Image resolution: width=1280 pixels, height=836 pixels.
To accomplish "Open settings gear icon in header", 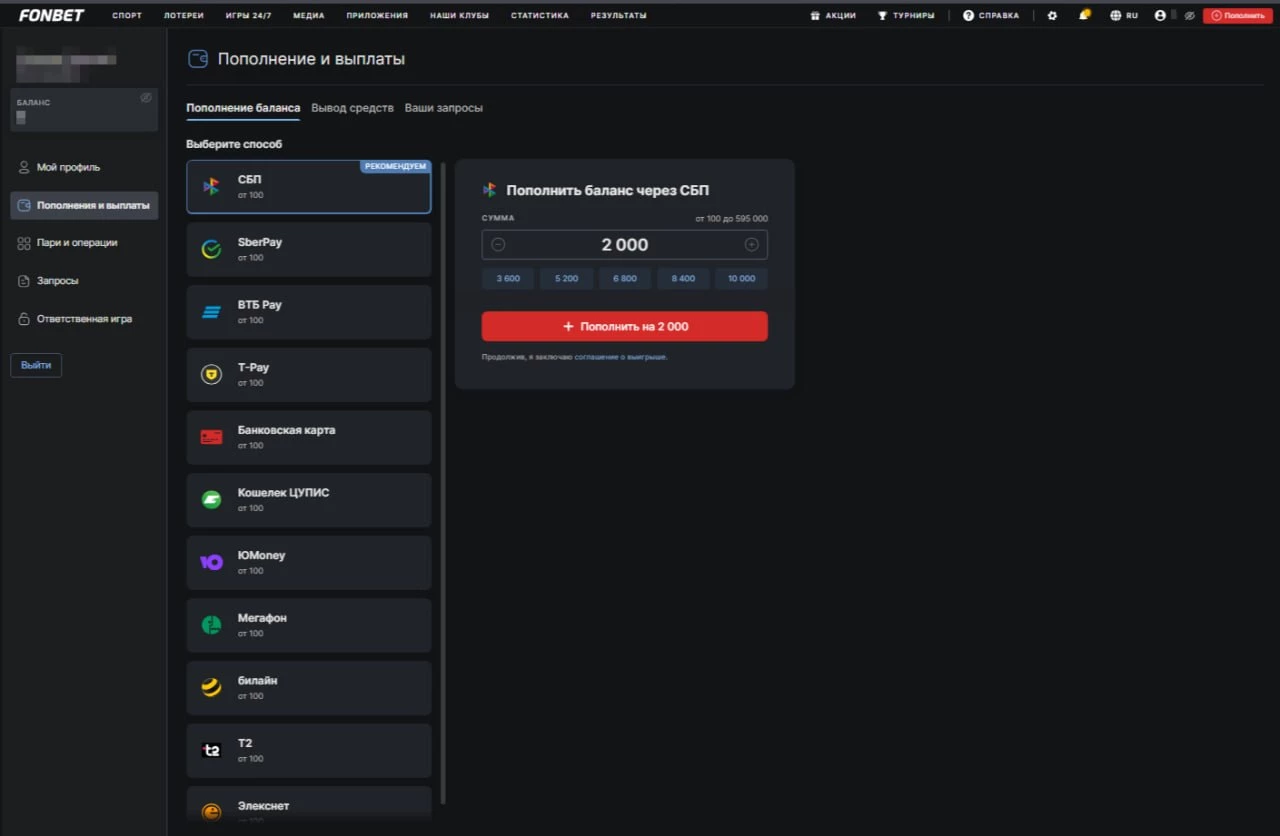I will click(x=1051, y=16).
